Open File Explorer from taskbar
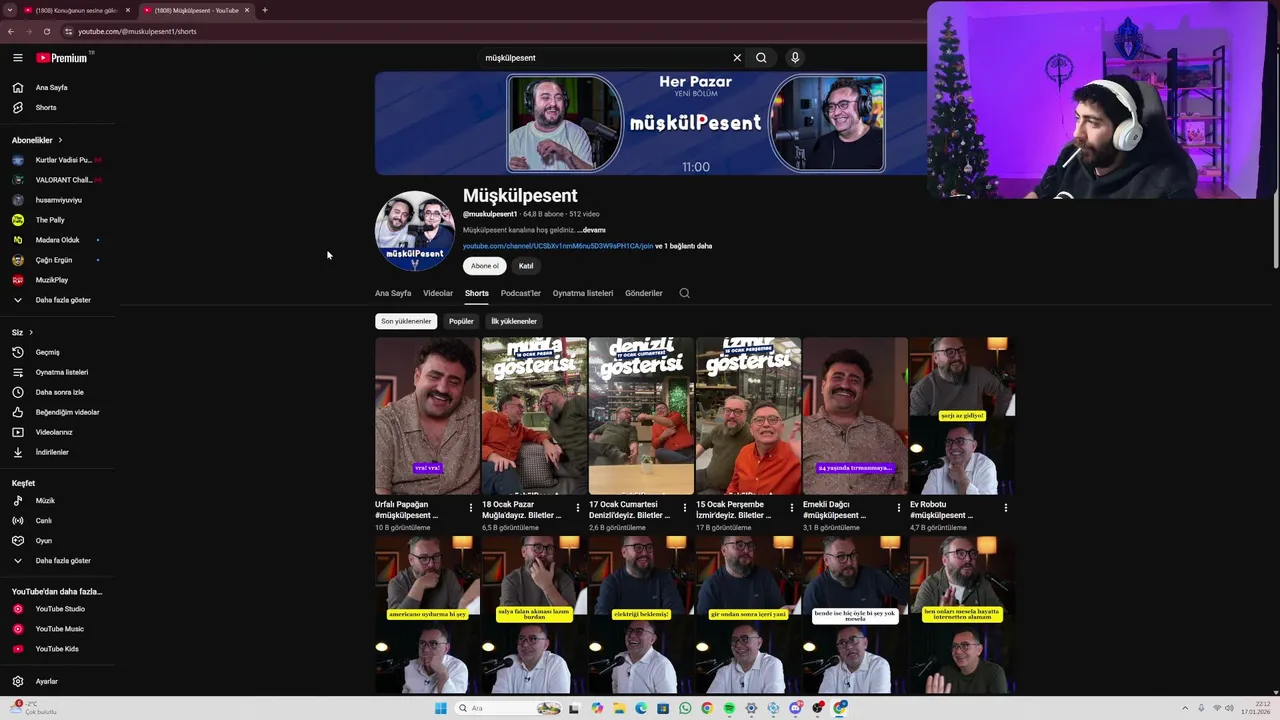This screenshot has height=720, width=1280. coord(619,708)
